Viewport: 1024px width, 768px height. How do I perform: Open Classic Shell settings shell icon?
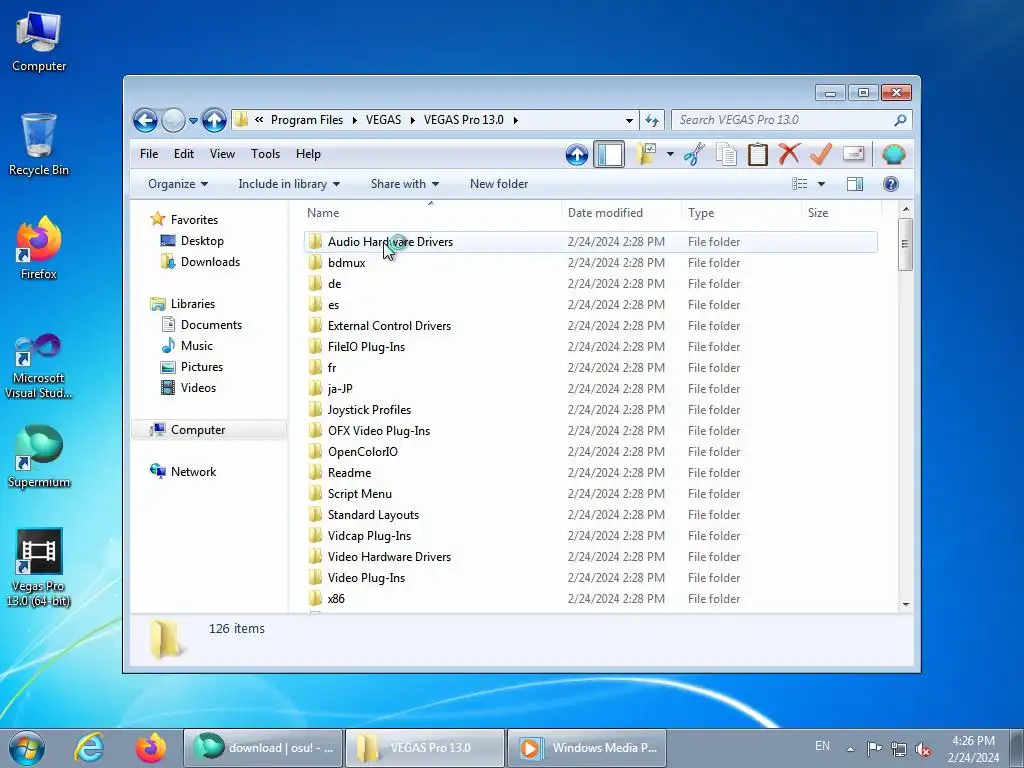pyautogui.click(x=893, y=155)
